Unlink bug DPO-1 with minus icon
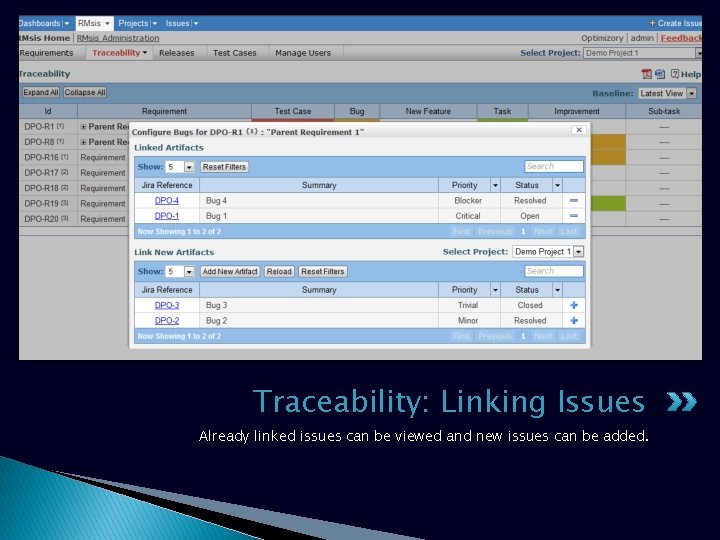The width and height of the screenshot is (720, 540). click(574, 216)
